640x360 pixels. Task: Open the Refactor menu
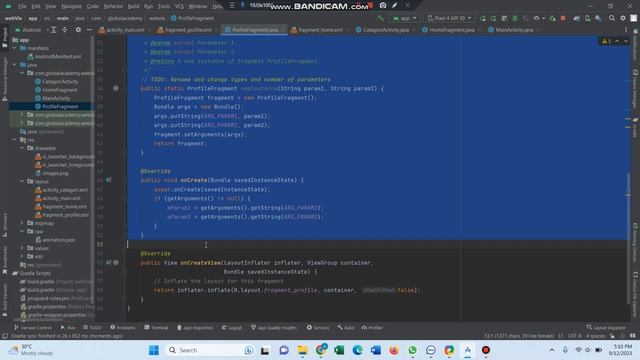coord(113,7)
